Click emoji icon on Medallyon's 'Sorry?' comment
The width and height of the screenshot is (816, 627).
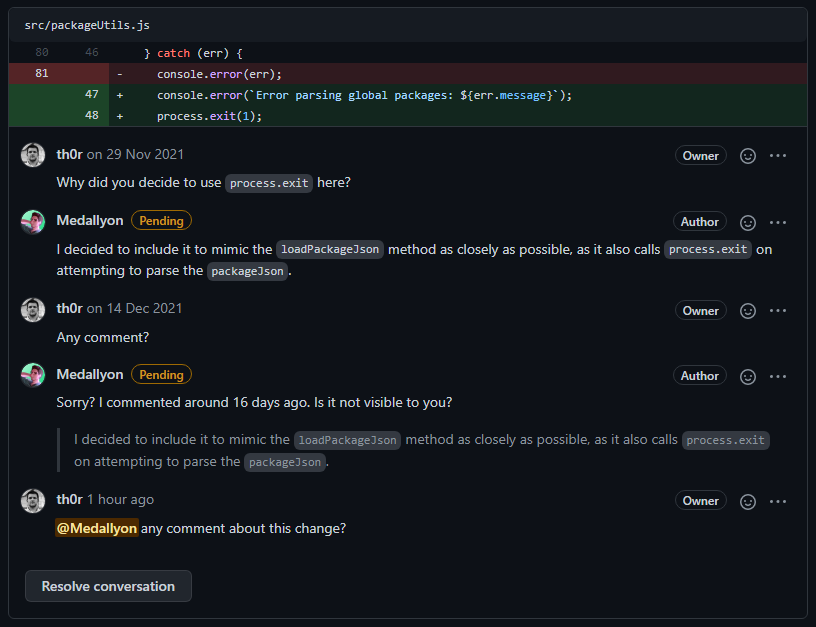[x=747, y=376]
